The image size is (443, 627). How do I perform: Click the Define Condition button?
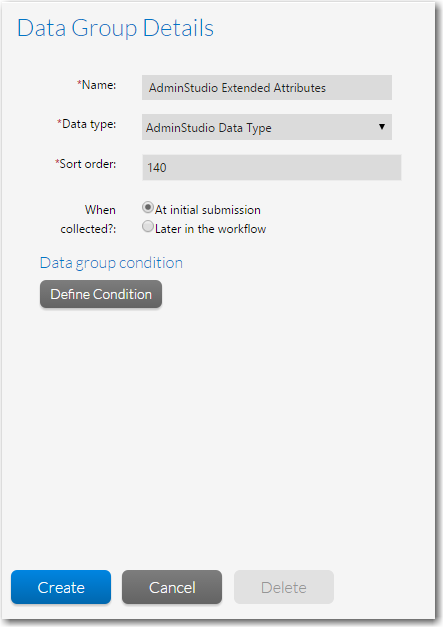pyautogui.click(x=101, y=294)
